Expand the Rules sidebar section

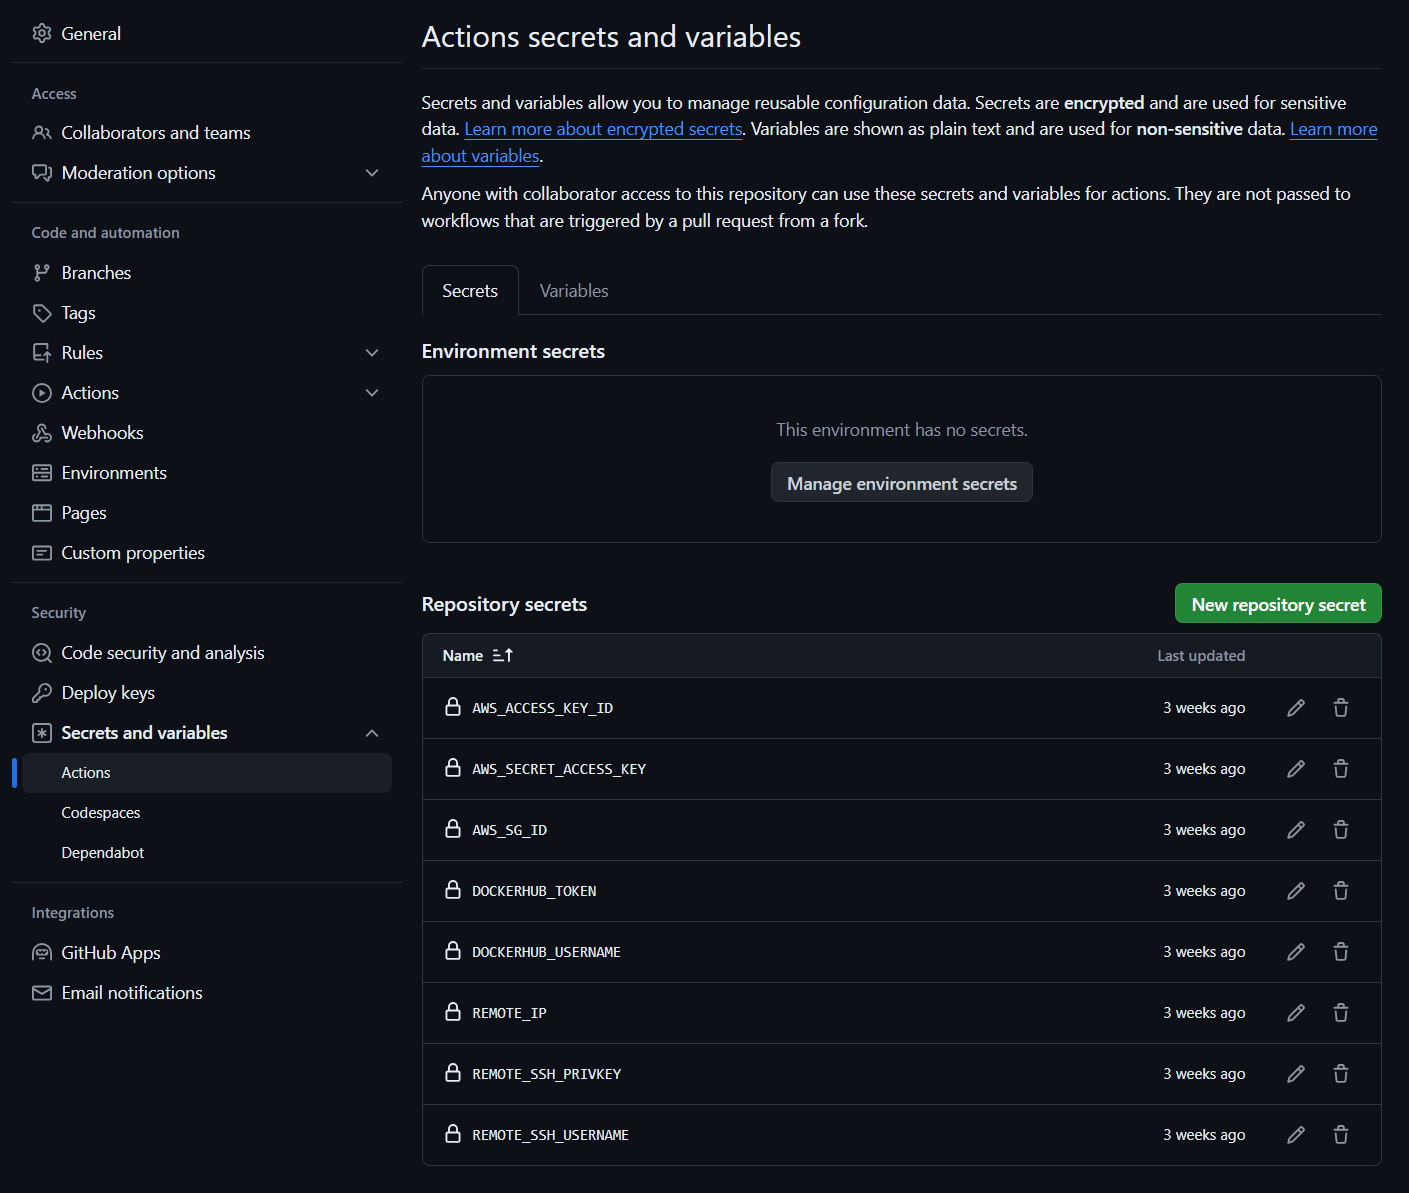pos(372,353)
